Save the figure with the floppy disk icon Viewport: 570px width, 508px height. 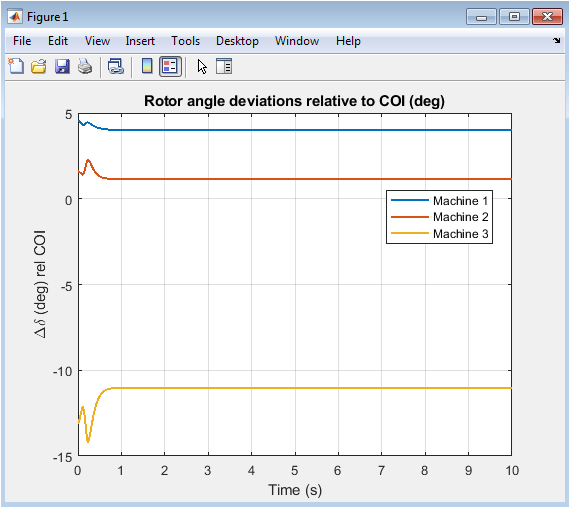click(x=62, y=67)
